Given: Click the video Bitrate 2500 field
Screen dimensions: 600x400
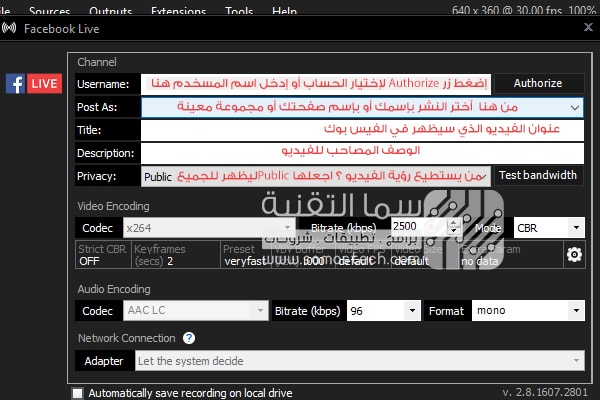Looking at the screenshot, I should click(x=419, y=227).
